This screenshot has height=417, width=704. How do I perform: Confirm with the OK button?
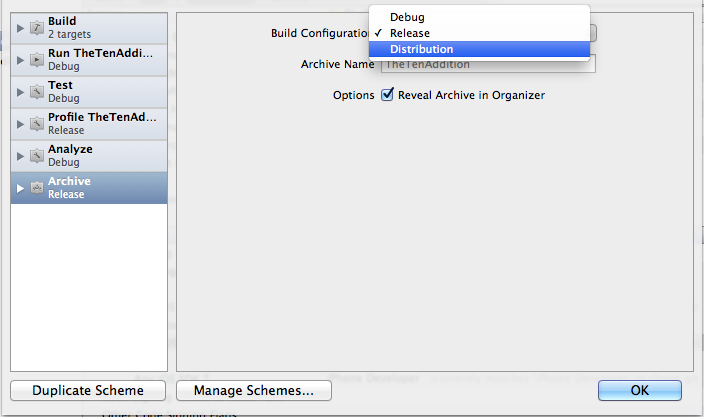[640, 391]
